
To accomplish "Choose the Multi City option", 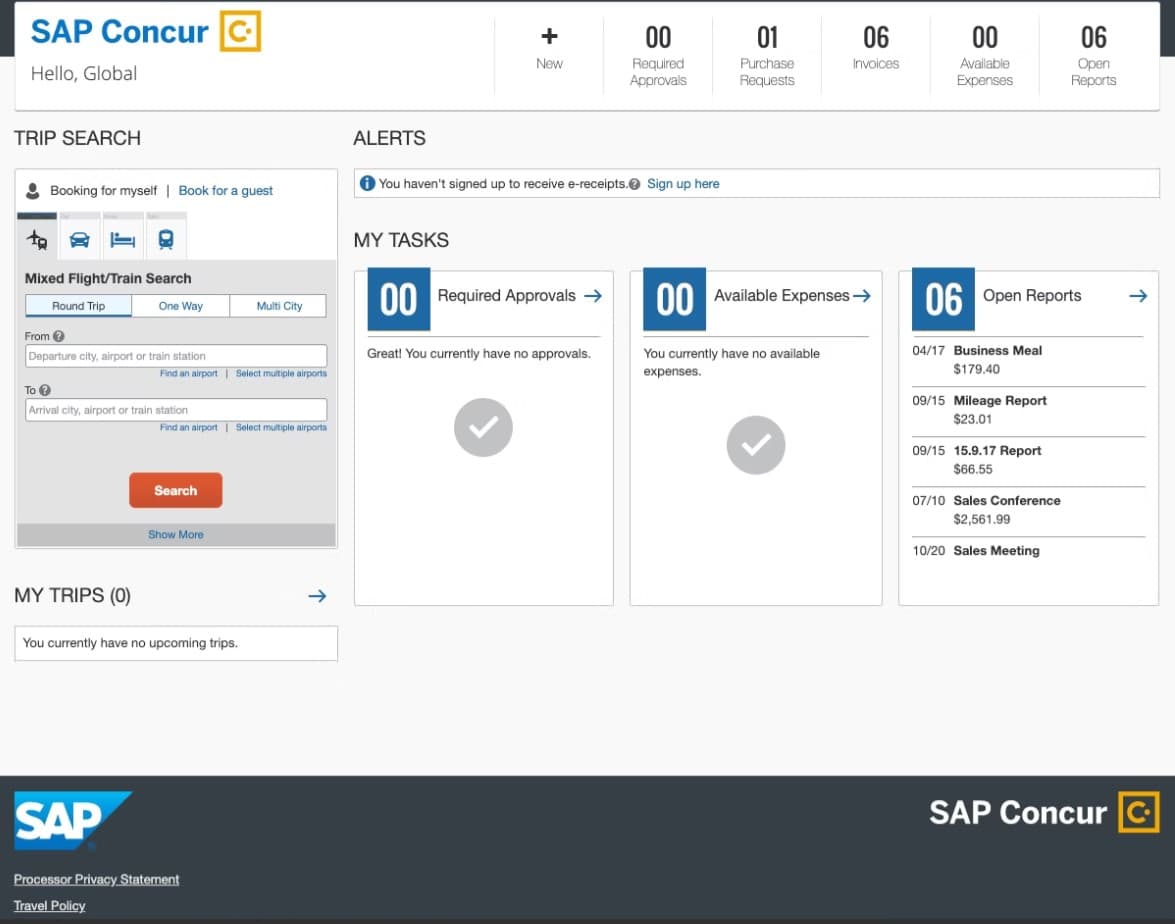I will (279, 306).
